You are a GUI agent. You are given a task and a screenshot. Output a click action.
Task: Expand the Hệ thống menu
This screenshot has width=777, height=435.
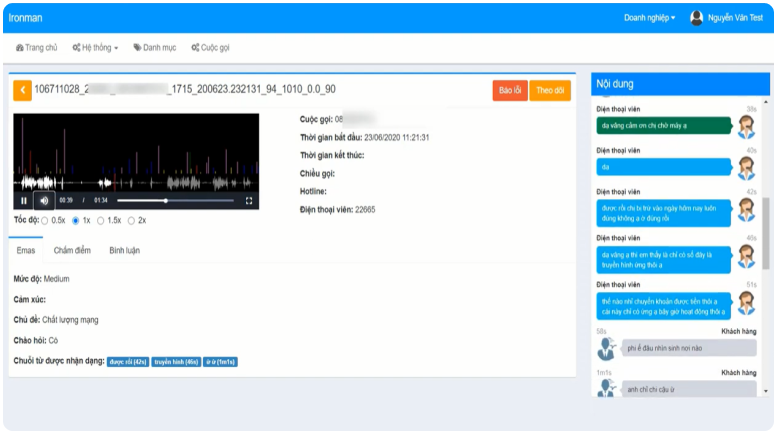click(x=95, y=48)
